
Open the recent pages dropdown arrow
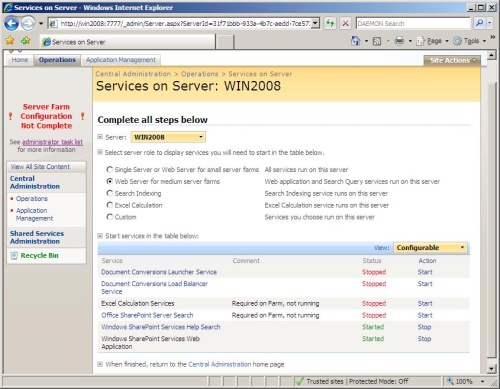pyautogui.click(x=41, y=23)
